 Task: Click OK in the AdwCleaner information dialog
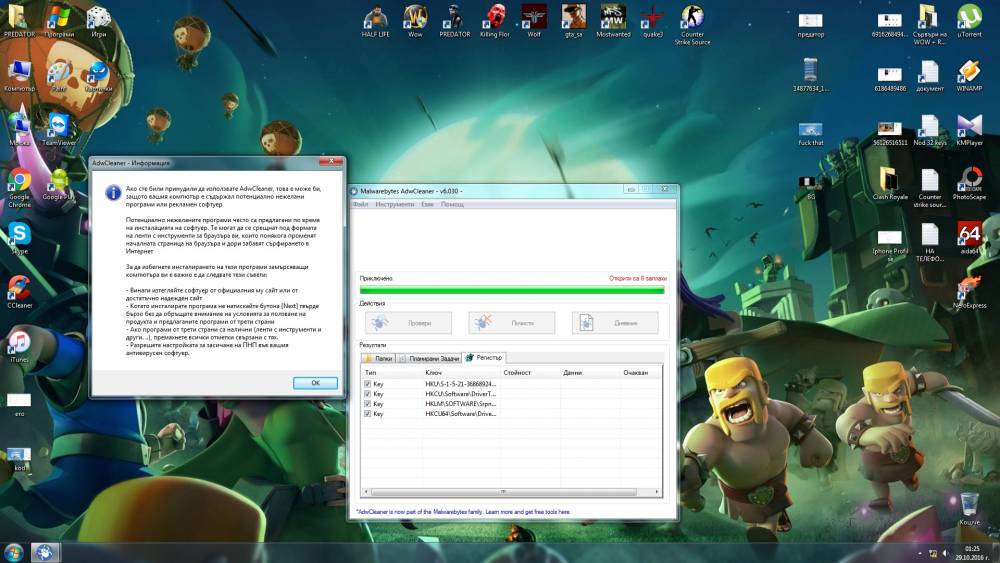[315, 383]
